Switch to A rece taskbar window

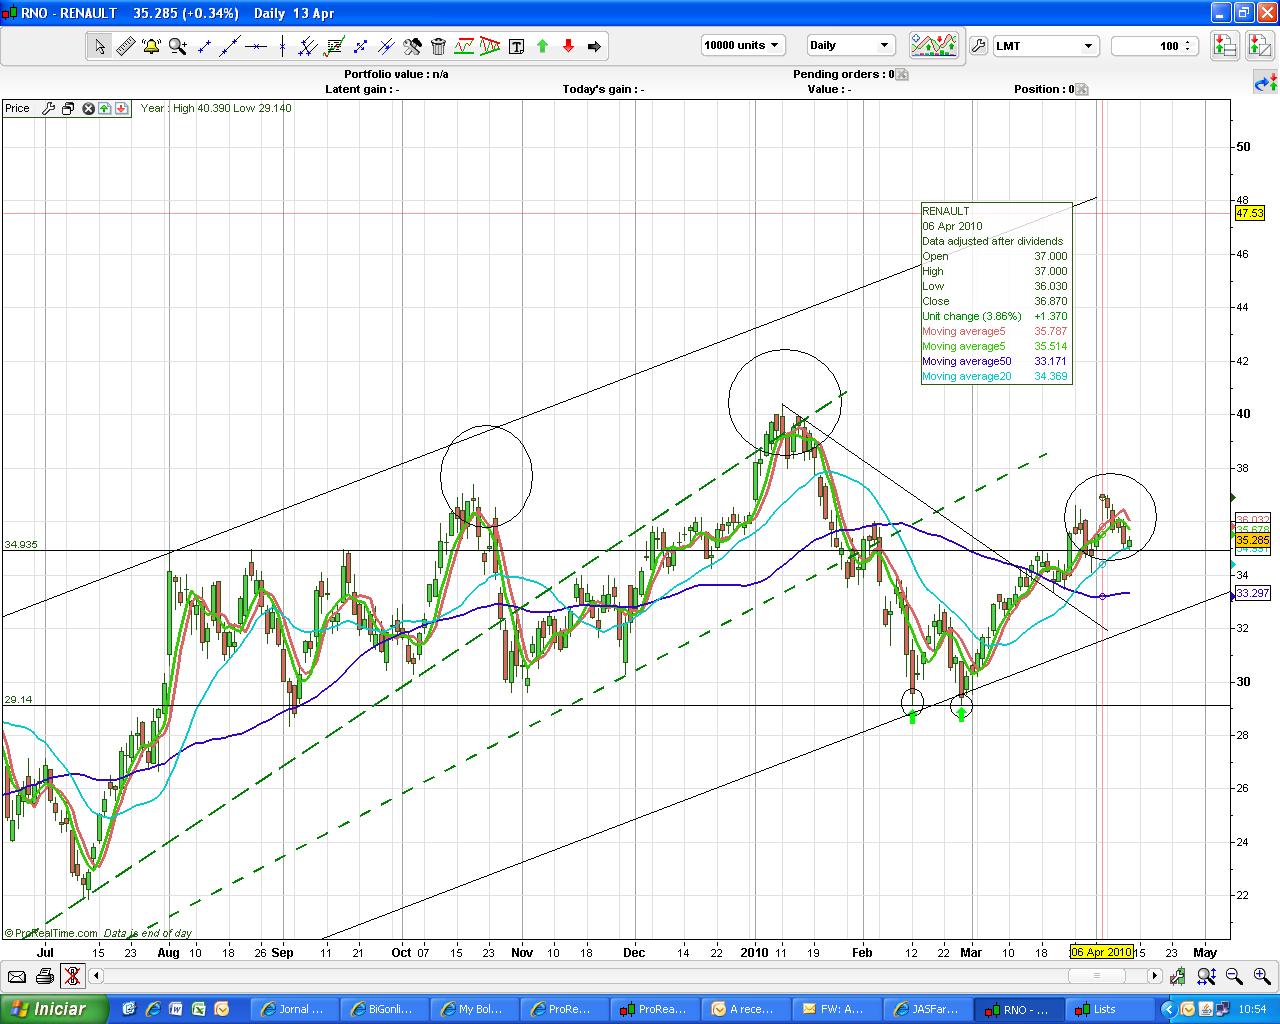click(746, 1009)
